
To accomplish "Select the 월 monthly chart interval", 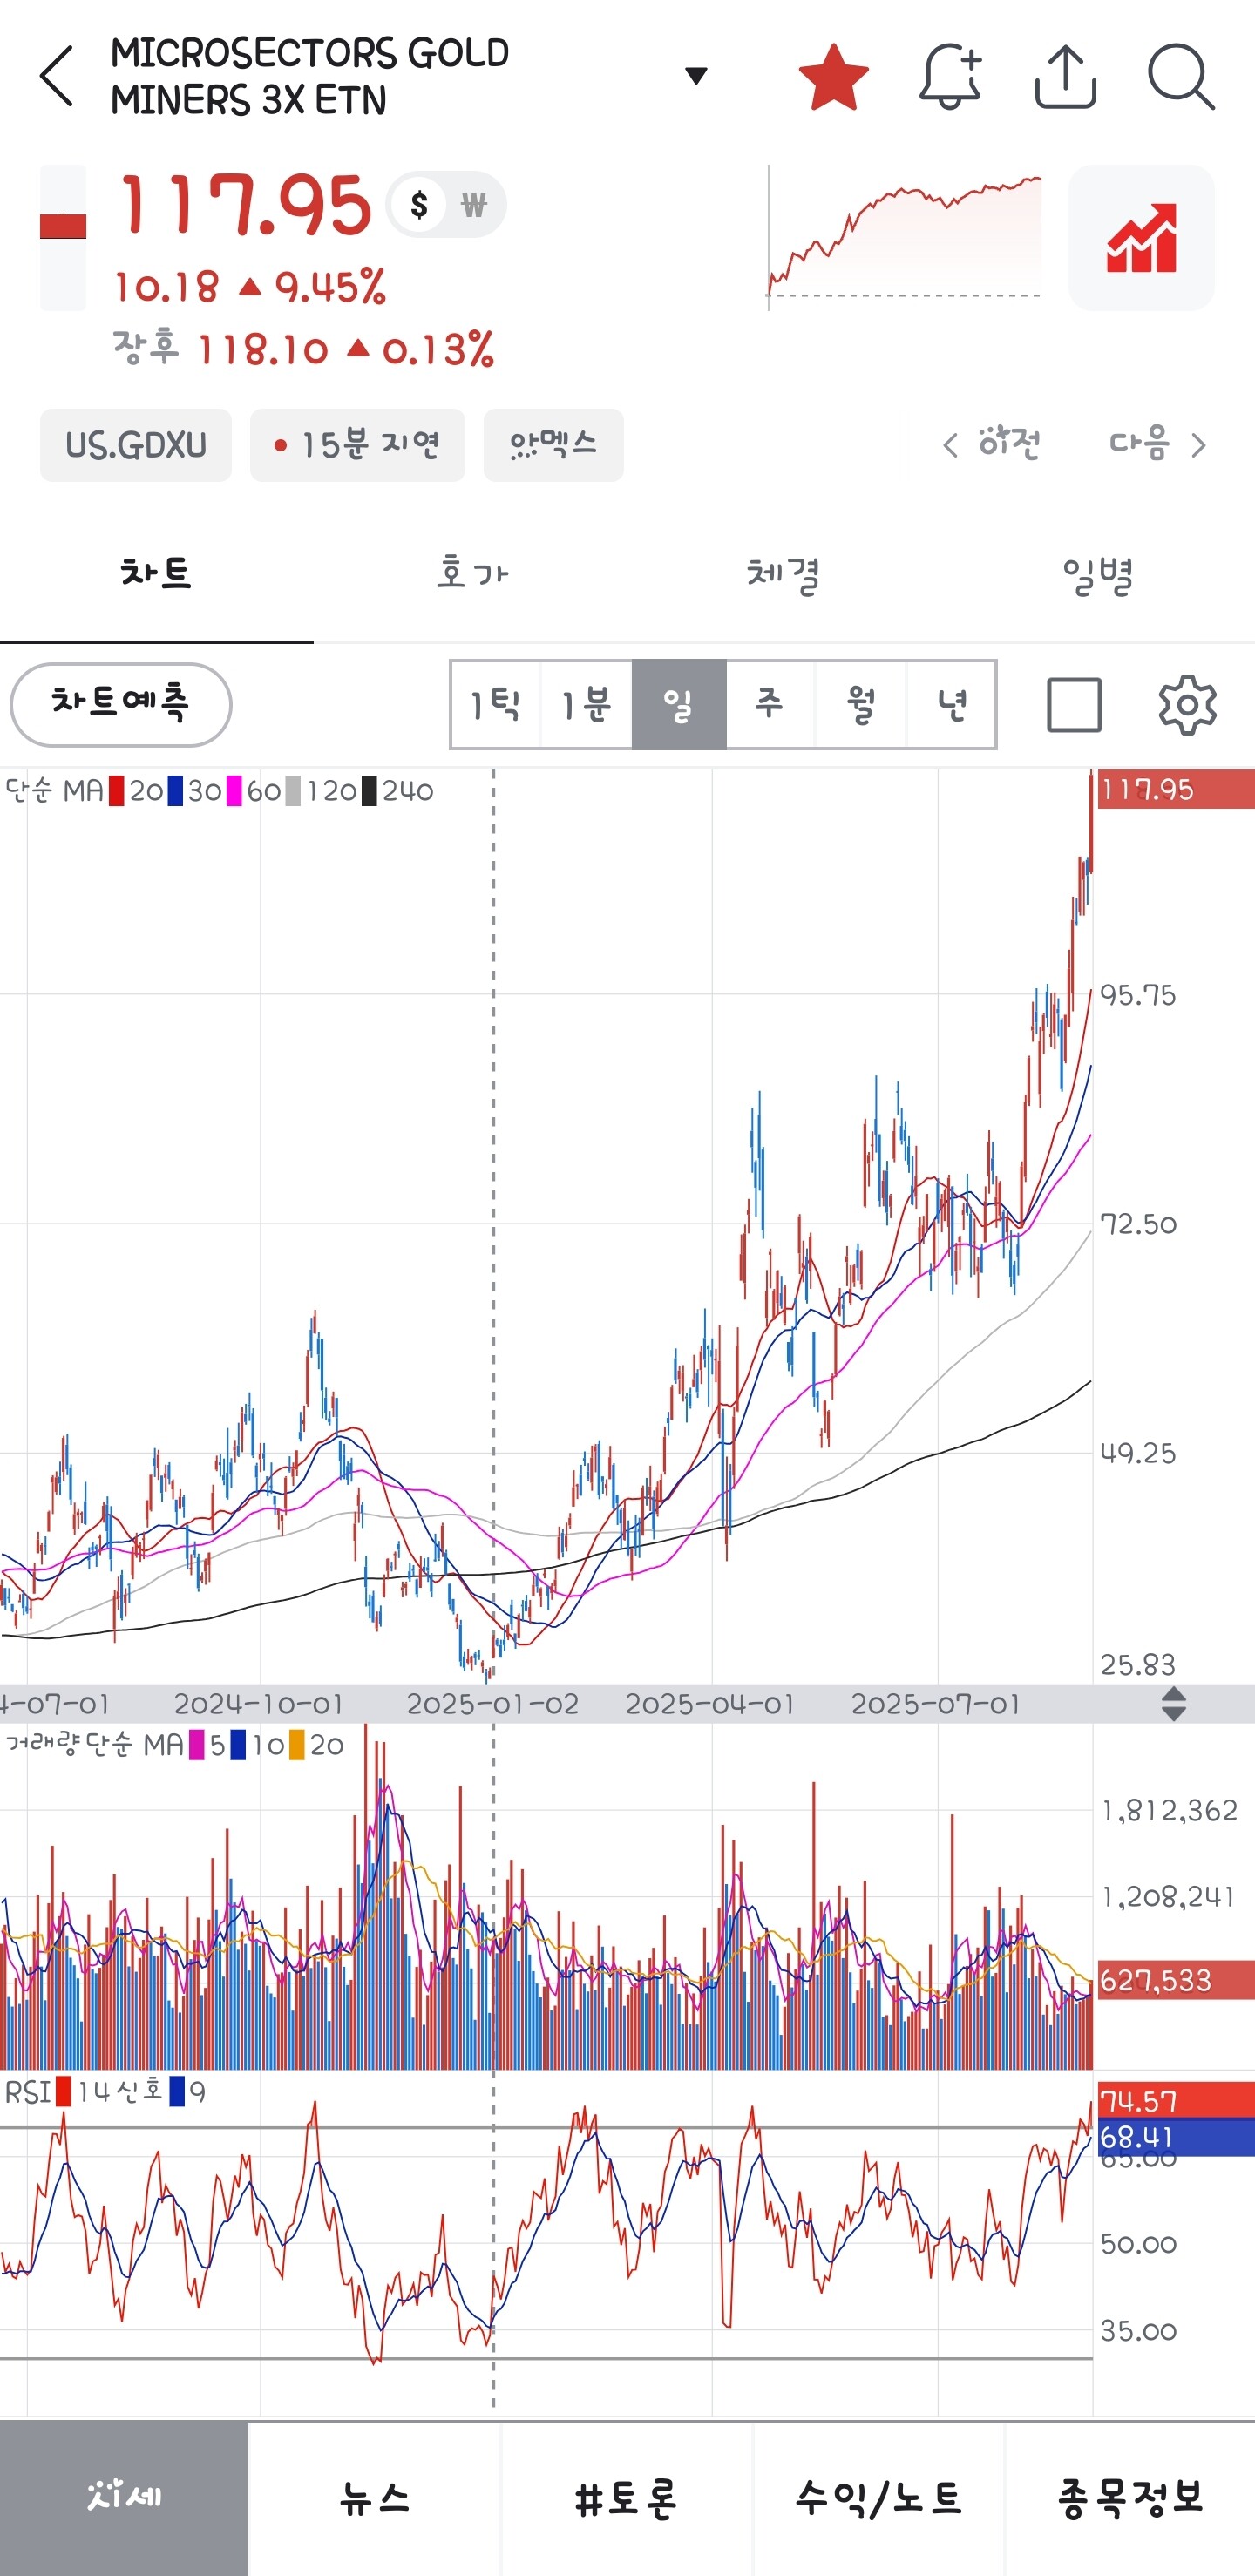I will pyautogui.click(x=861, y=704).
